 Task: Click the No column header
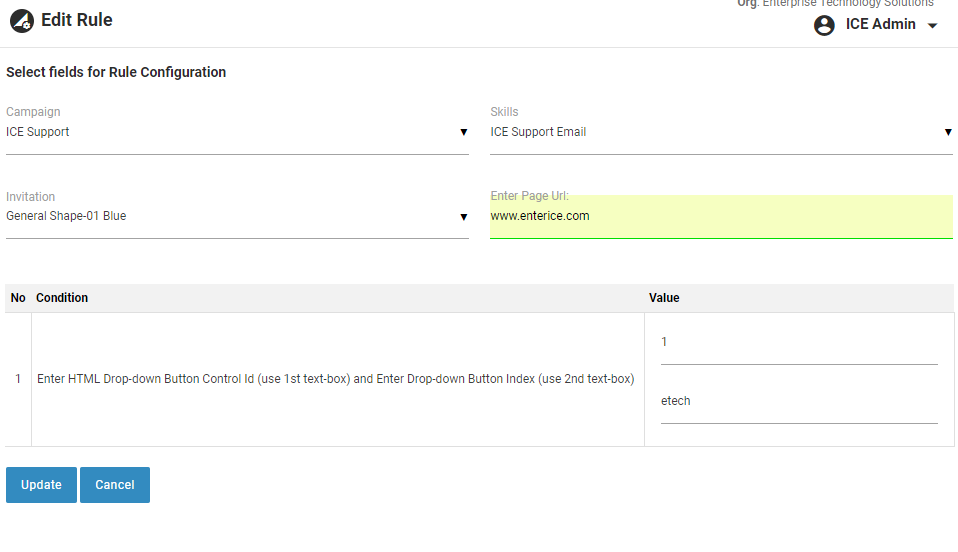18,298
